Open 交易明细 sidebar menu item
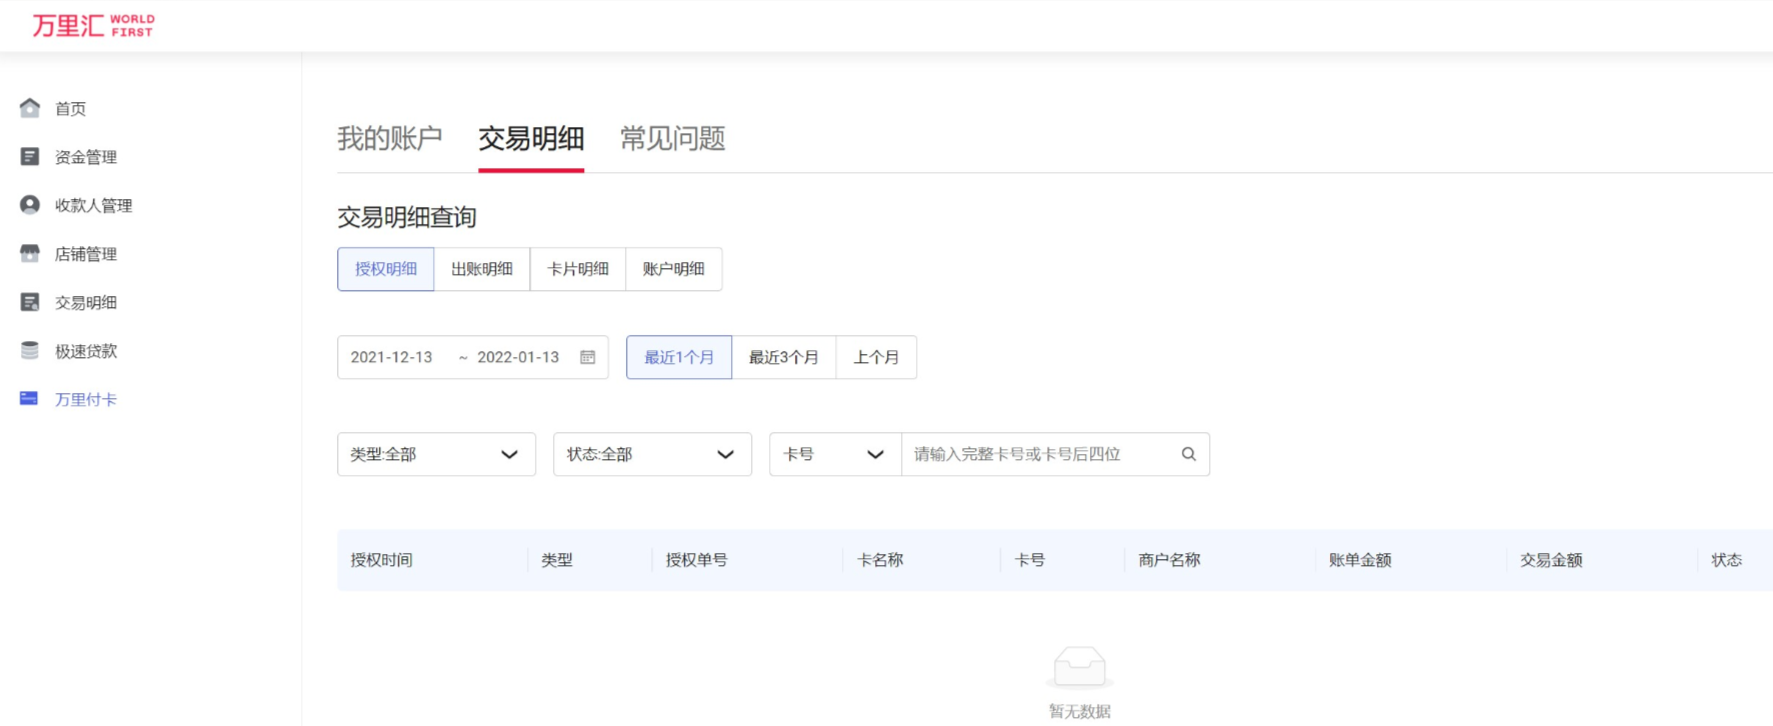 click(x=86, y=302)
